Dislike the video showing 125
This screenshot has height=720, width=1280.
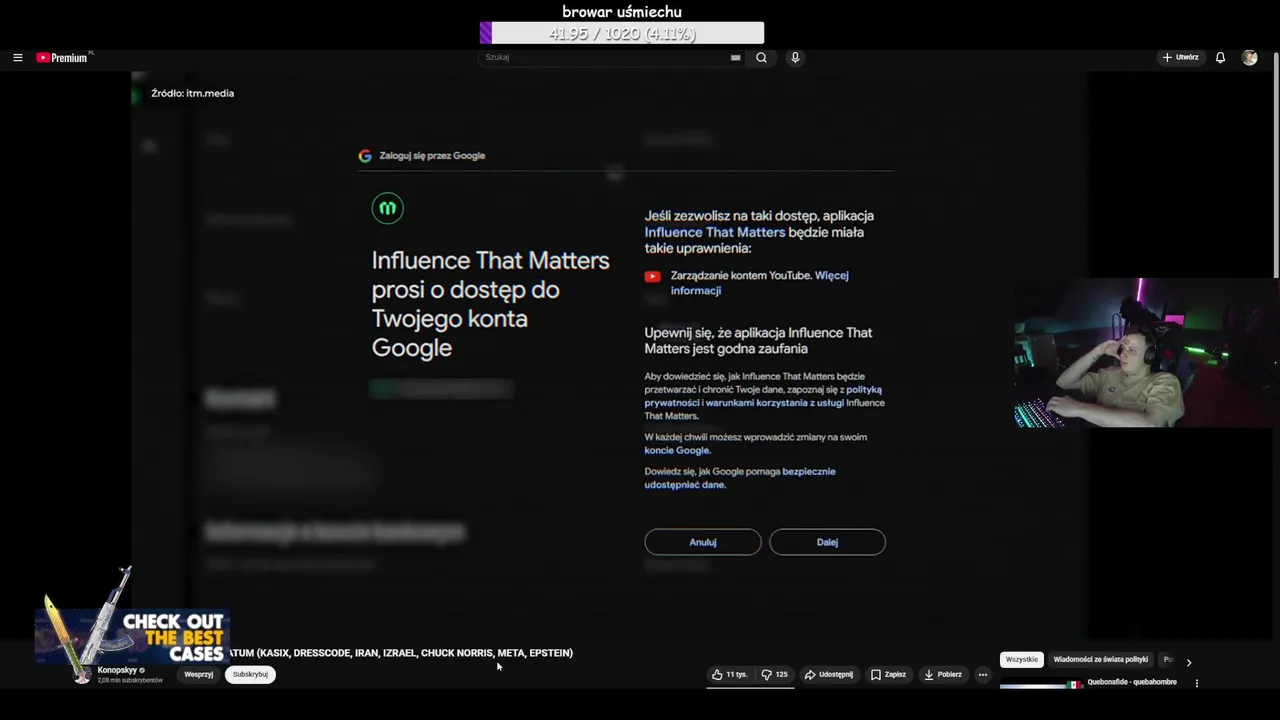point(775,675)
